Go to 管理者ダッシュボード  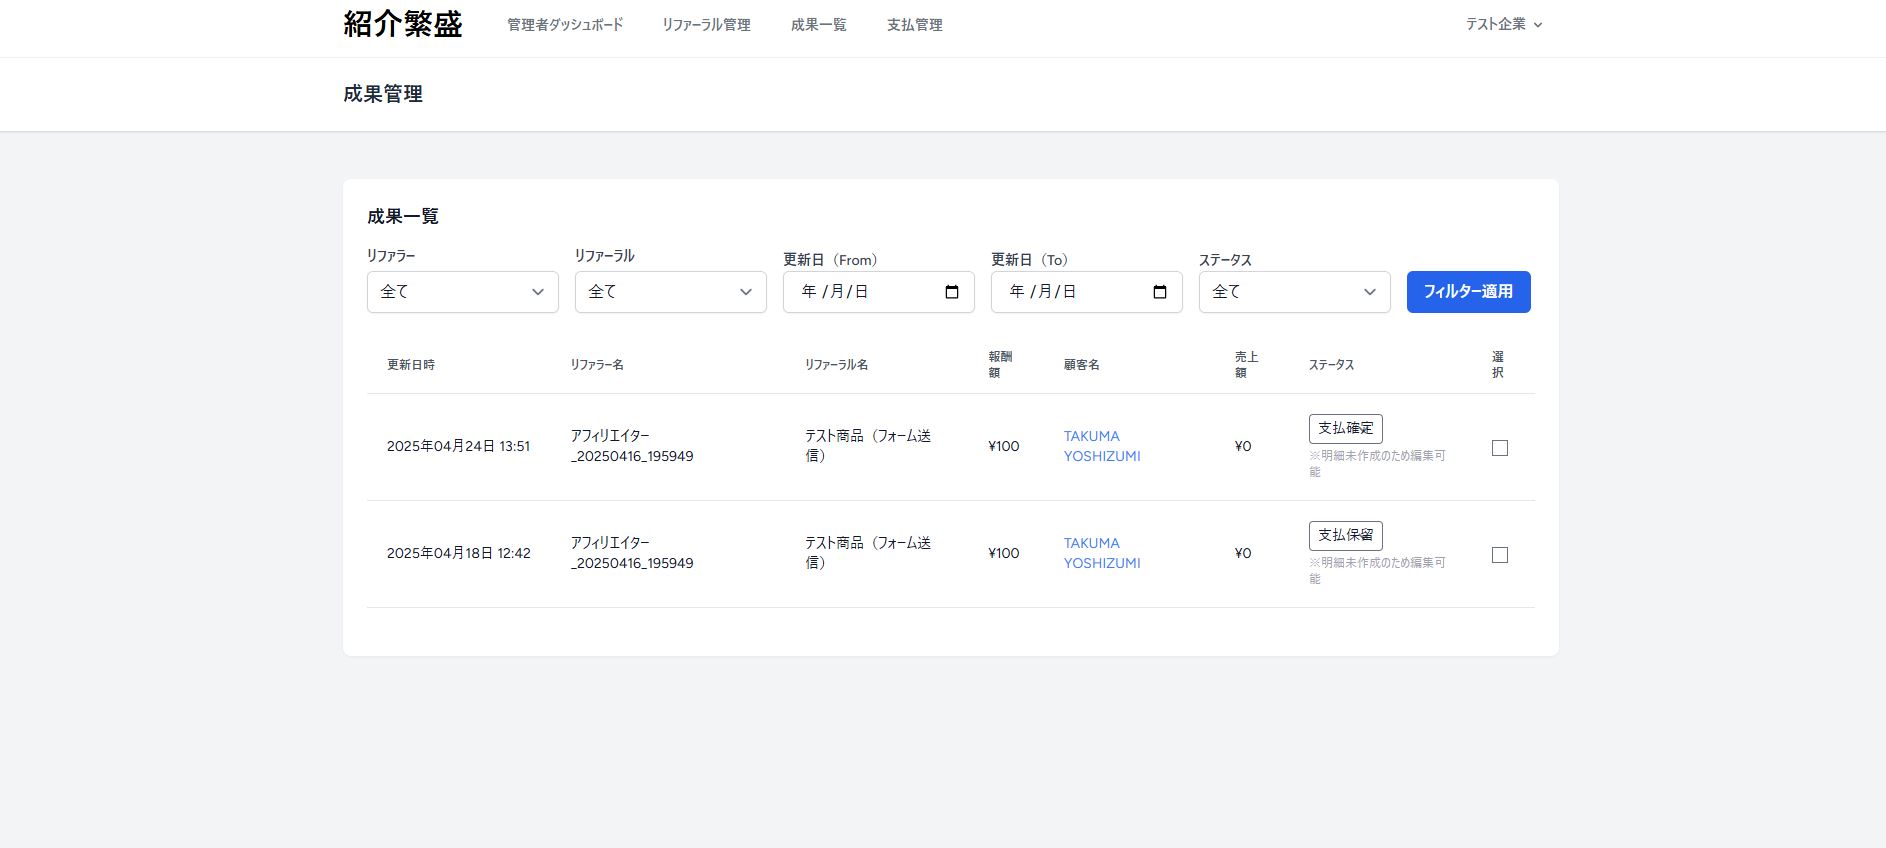coord(565,24)
